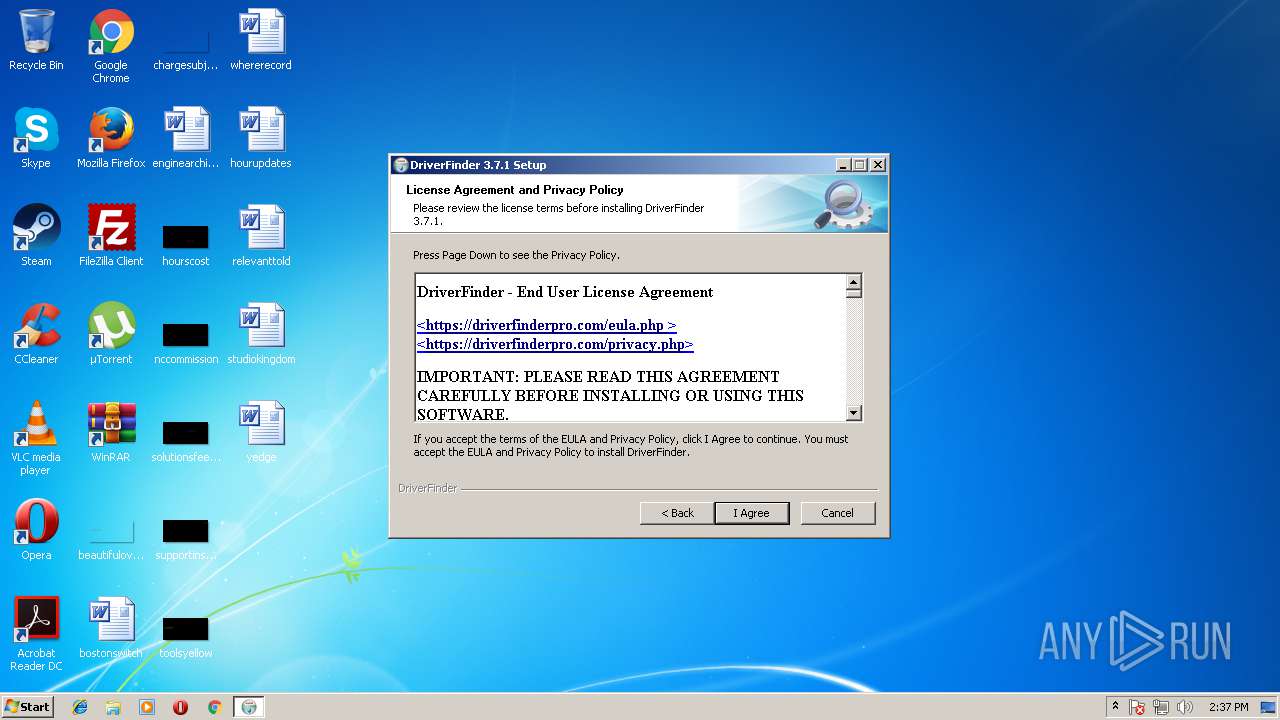
Task: Select enginearchi Word document icon
Action: click(186, 138)
